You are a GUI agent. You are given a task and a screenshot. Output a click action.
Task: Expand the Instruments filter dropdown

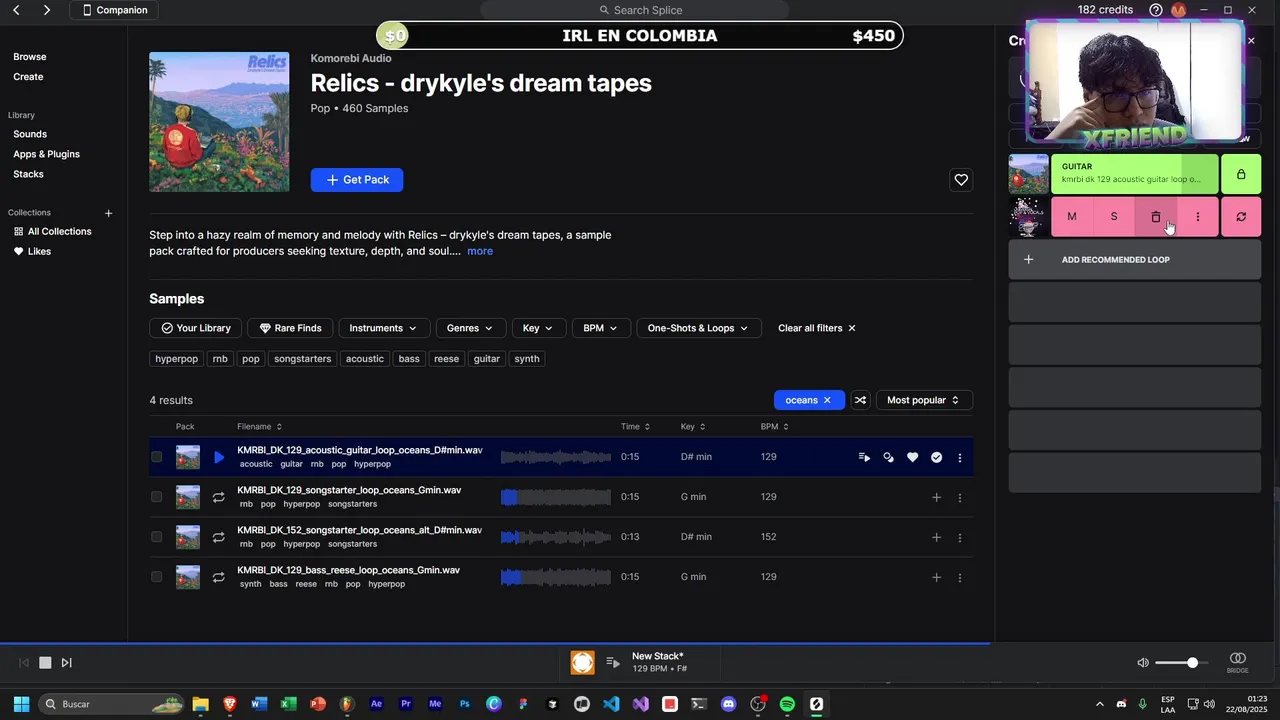point(383,328)
